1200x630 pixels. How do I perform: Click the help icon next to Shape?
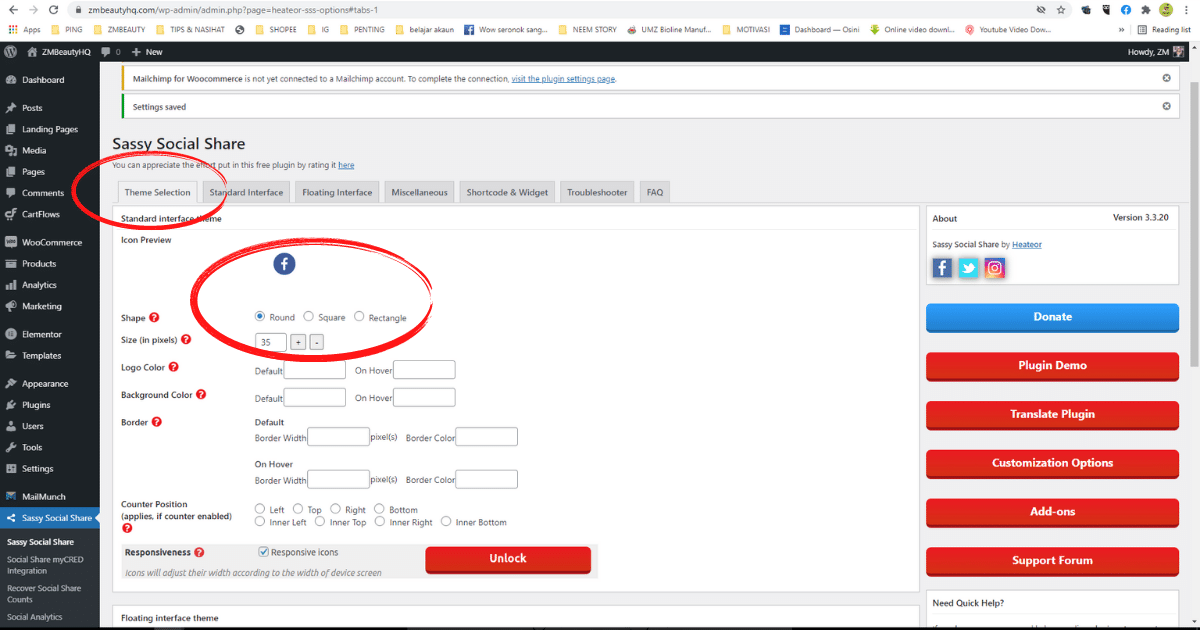click(x=155, y=316)
